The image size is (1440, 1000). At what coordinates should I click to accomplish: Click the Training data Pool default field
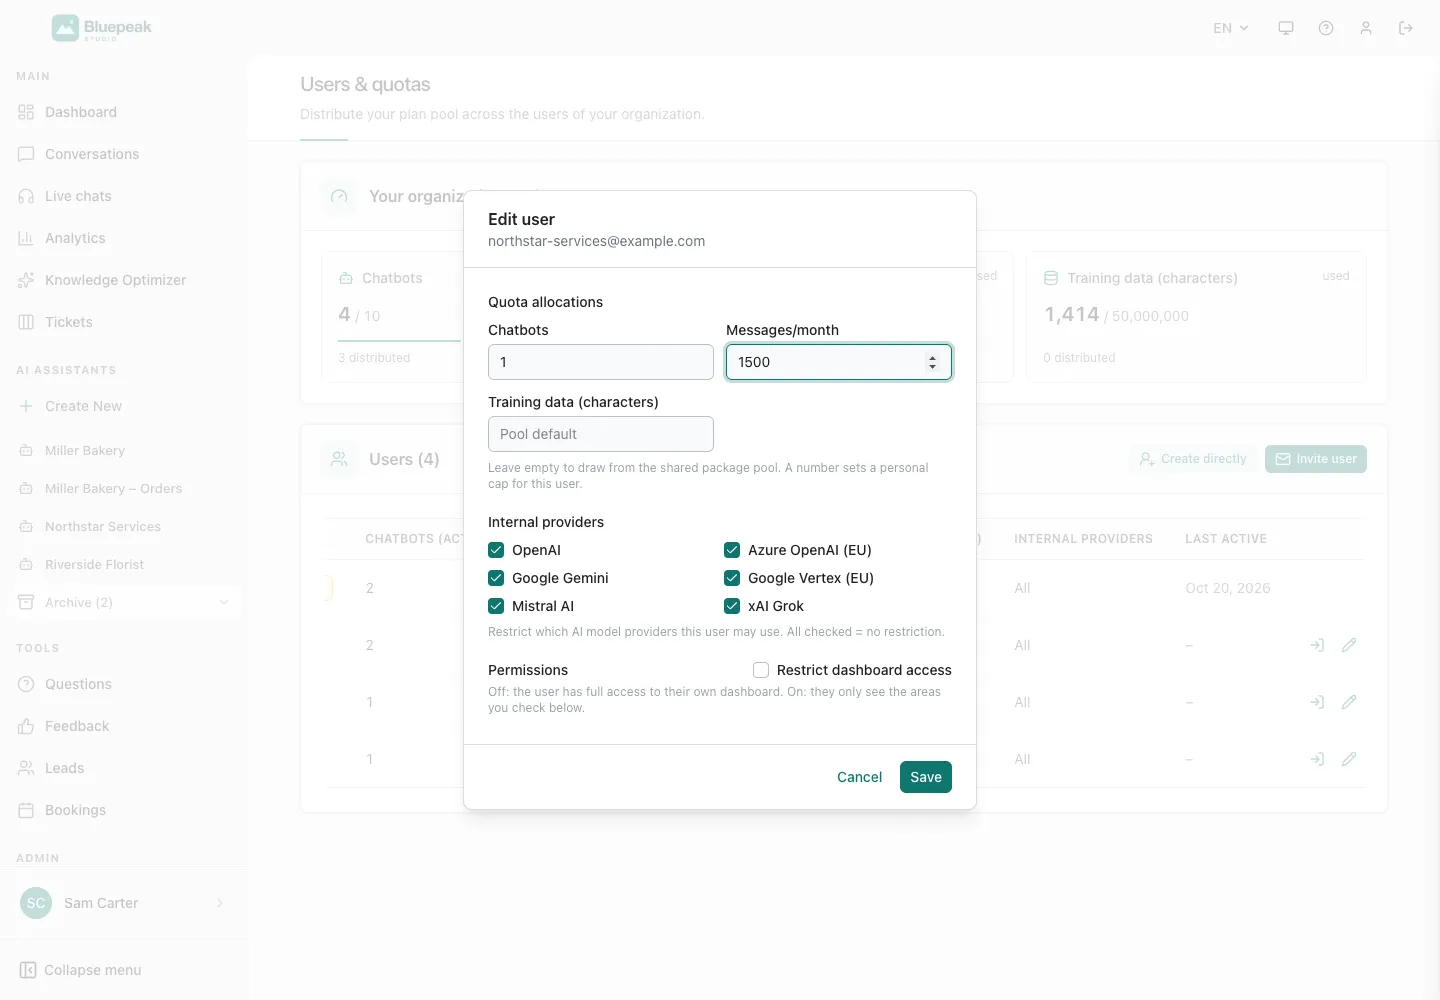click(x=601, y=434)
